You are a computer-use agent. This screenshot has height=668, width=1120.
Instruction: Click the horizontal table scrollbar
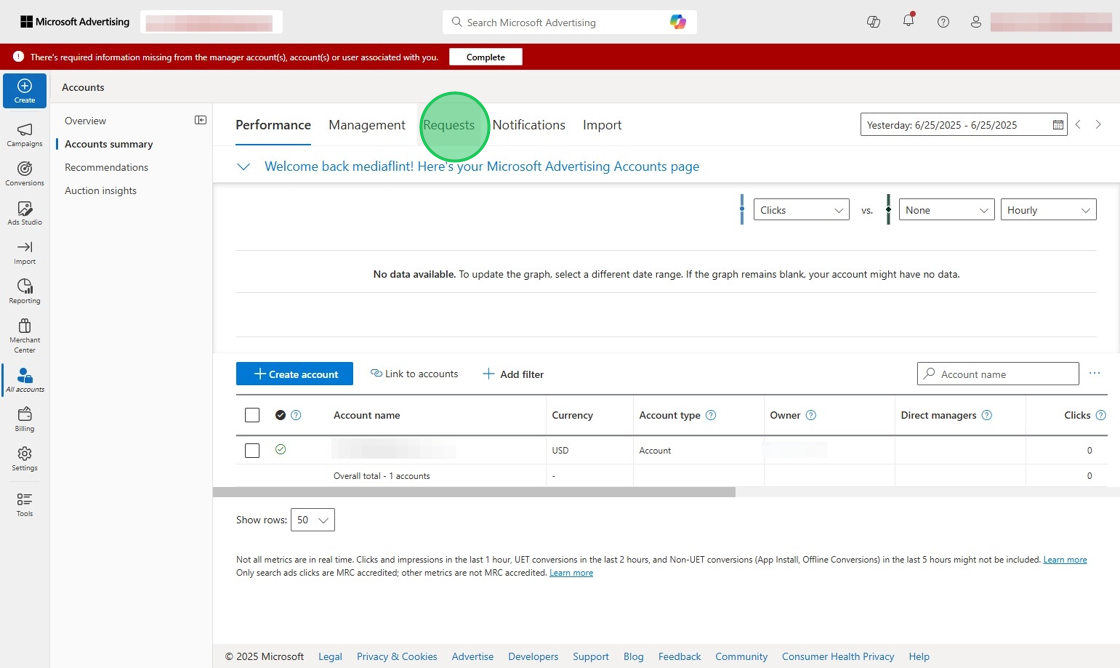coord(474,492)
